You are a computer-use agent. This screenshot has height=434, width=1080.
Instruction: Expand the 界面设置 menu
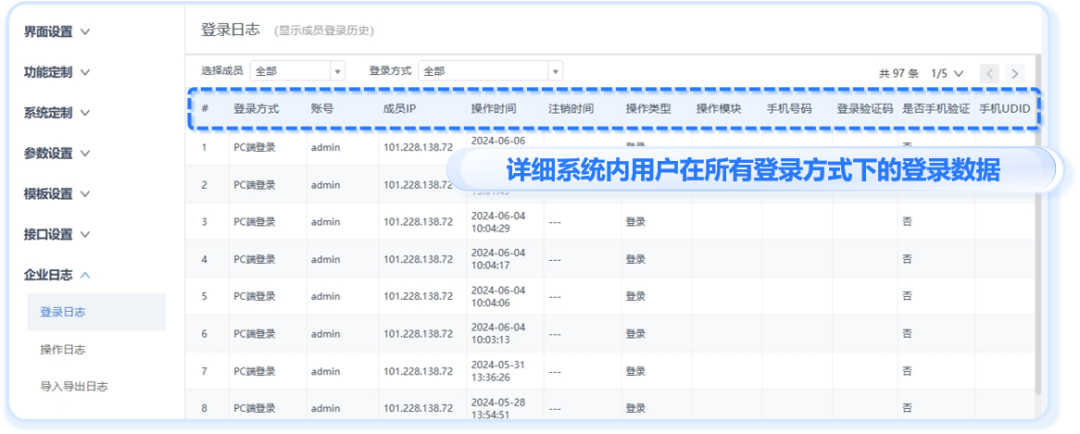coord(57,32)
